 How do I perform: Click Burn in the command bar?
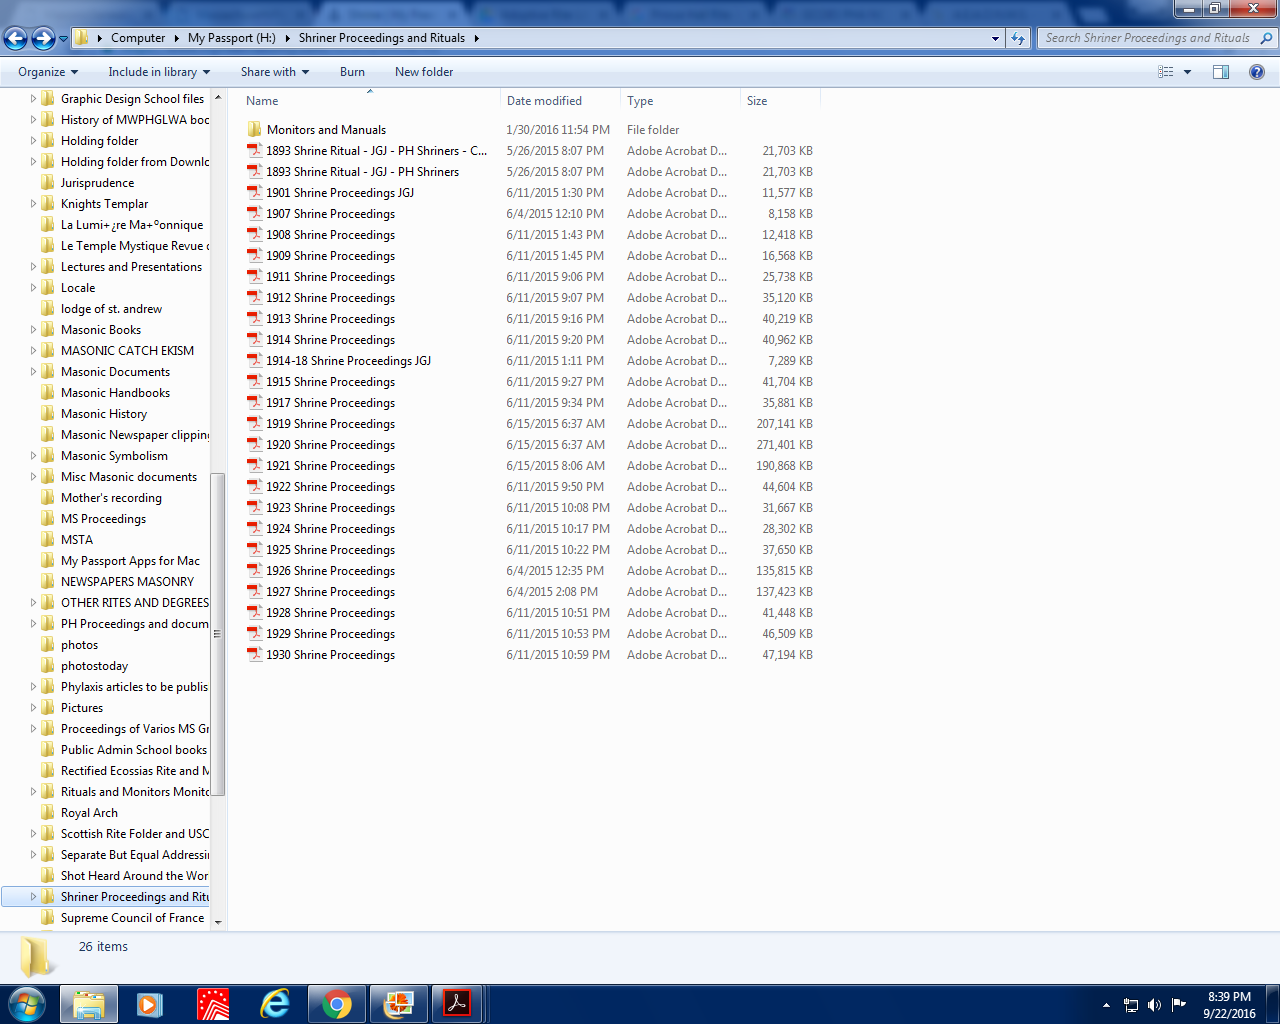352,72
